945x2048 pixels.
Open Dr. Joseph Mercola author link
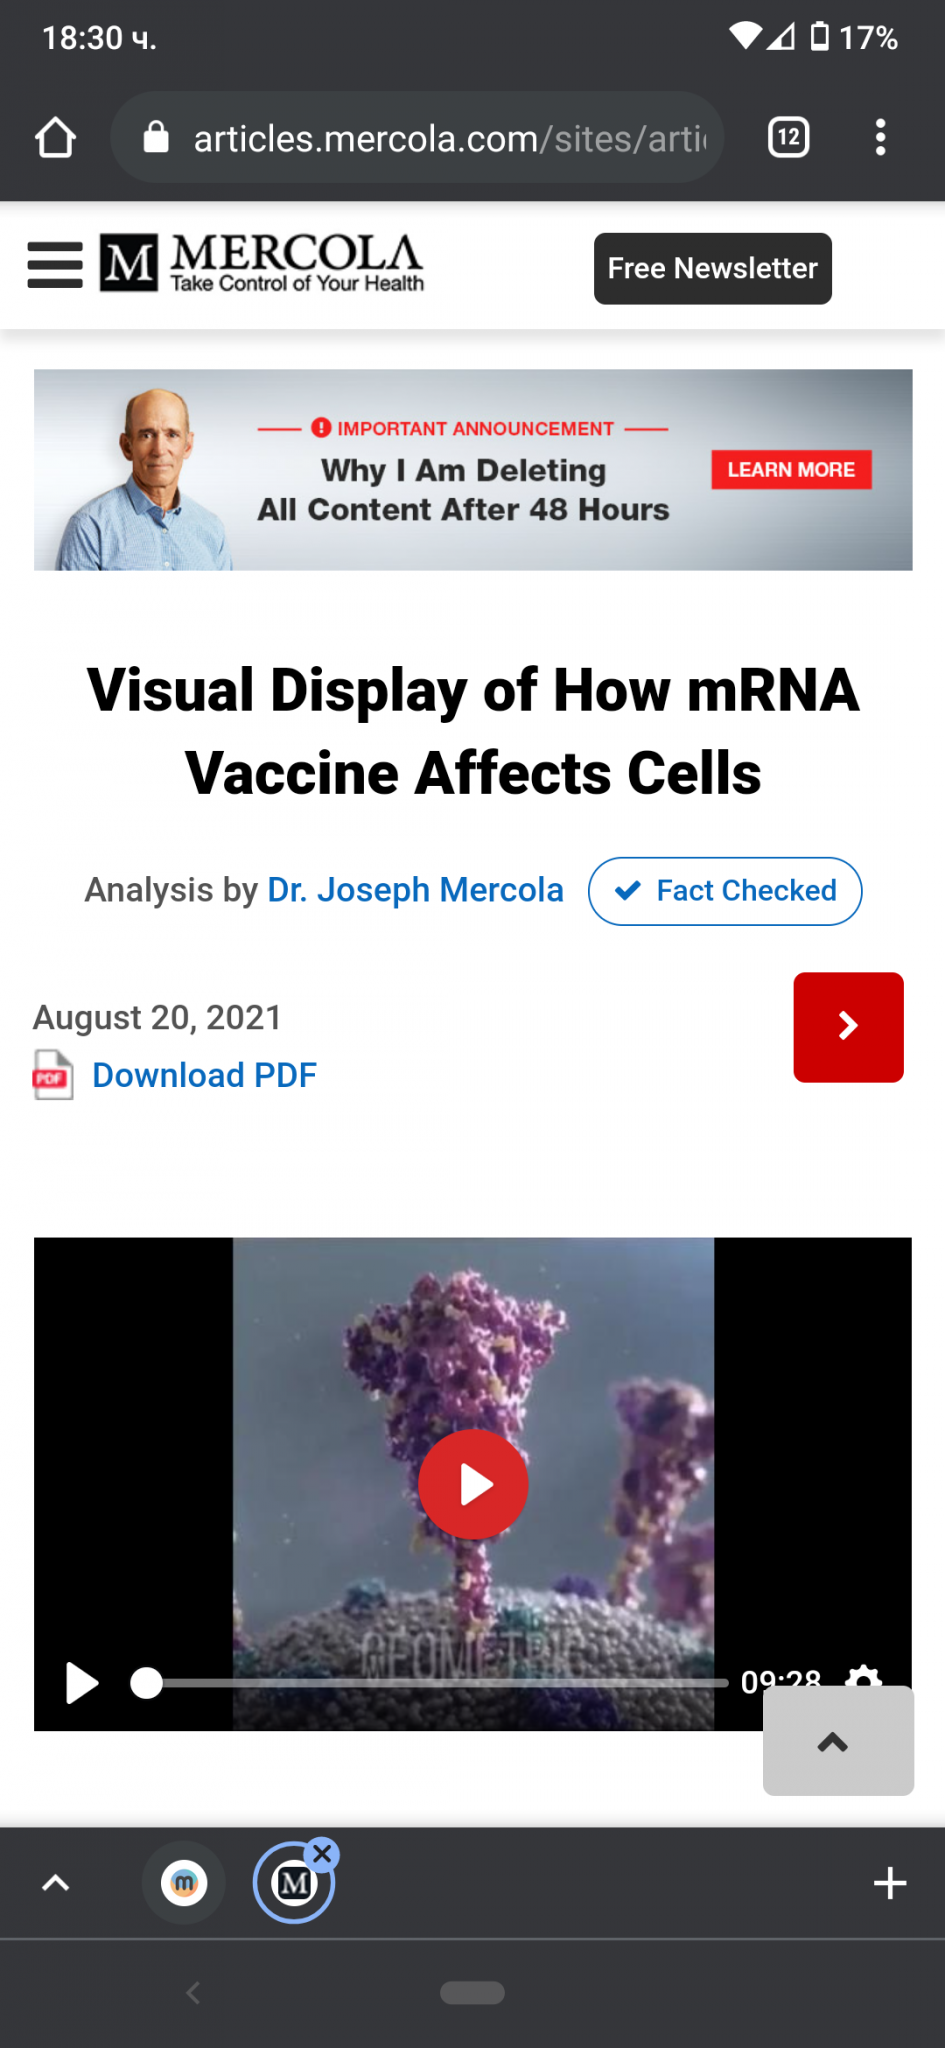(x=415, y=890)
